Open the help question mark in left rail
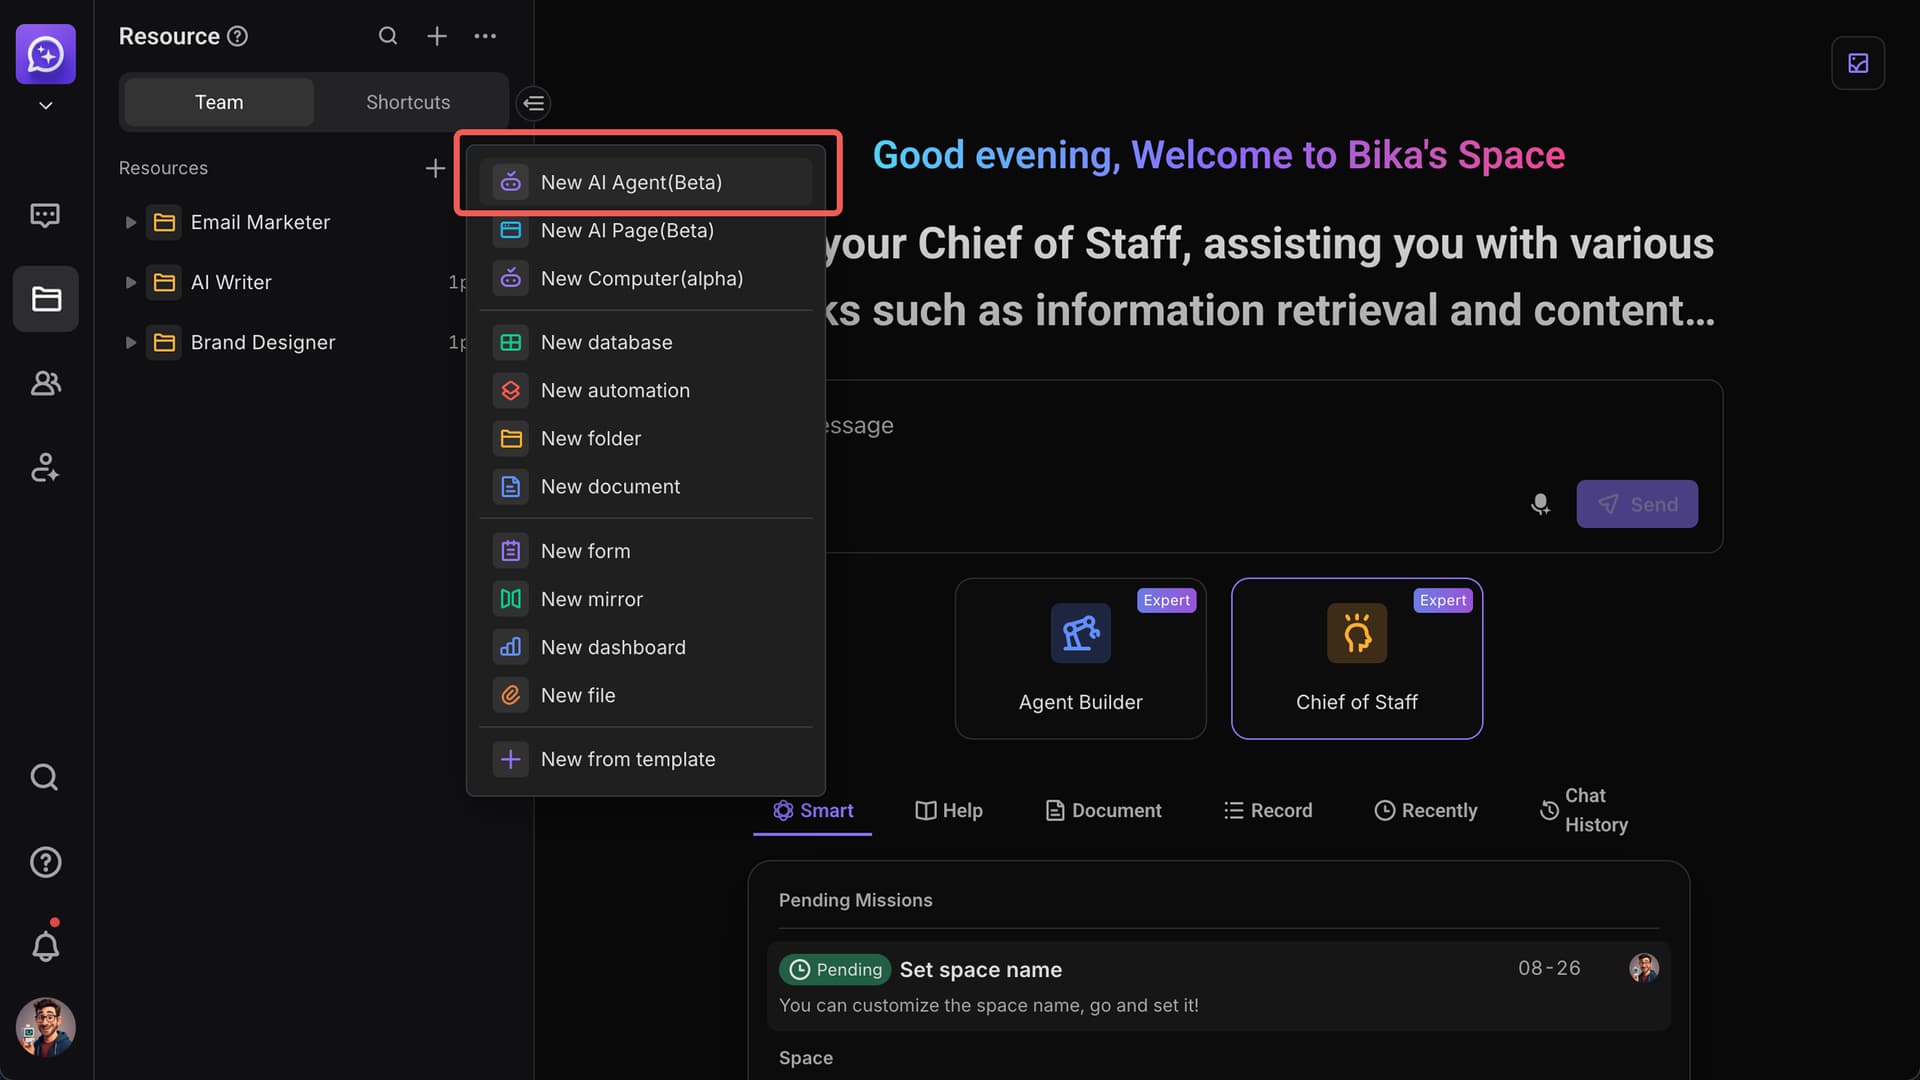This screenshot has height=1080, width=1920. pos(45,862)
